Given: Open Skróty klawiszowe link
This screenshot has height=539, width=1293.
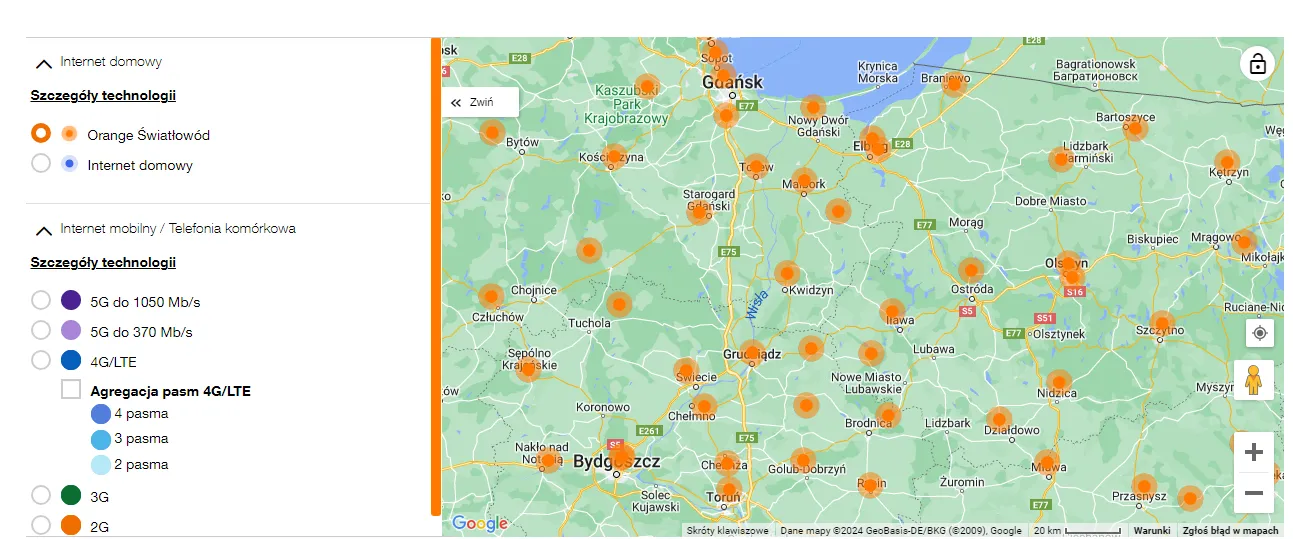Looking at the screenshot, I should 728,531.
